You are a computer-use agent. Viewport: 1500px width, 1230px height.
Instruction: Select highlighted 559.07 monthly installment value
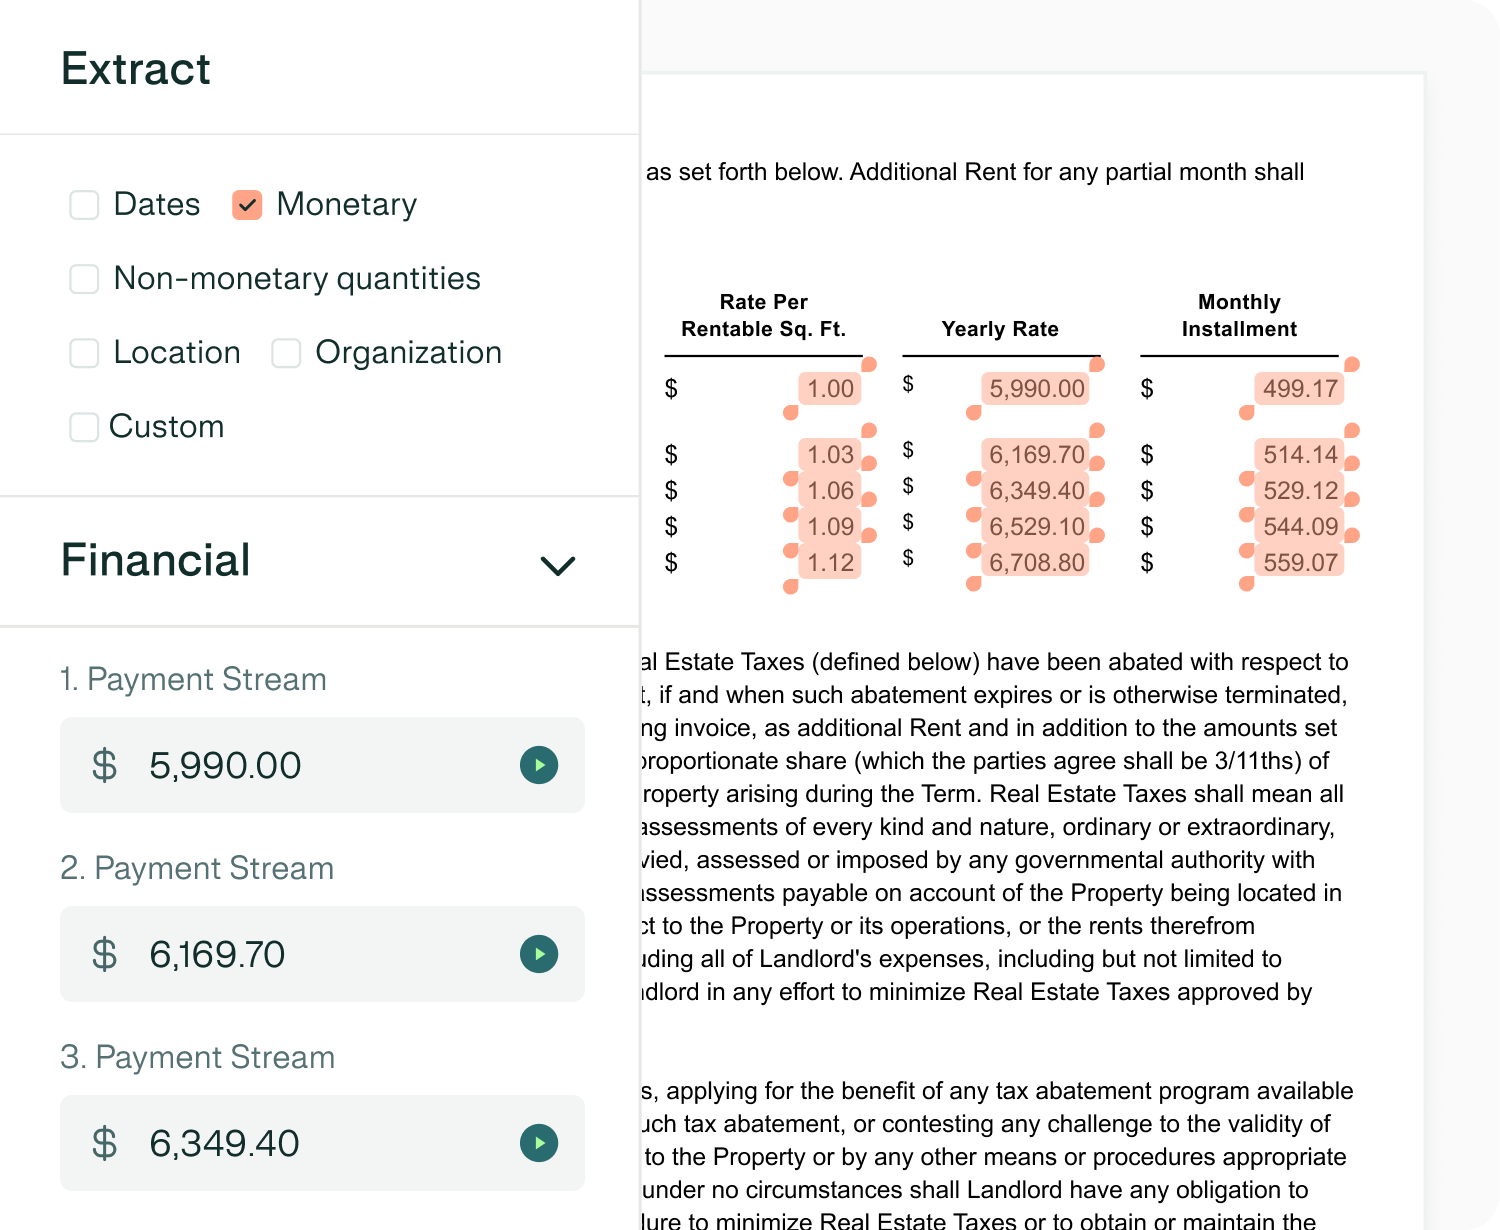click(1299, 563)
